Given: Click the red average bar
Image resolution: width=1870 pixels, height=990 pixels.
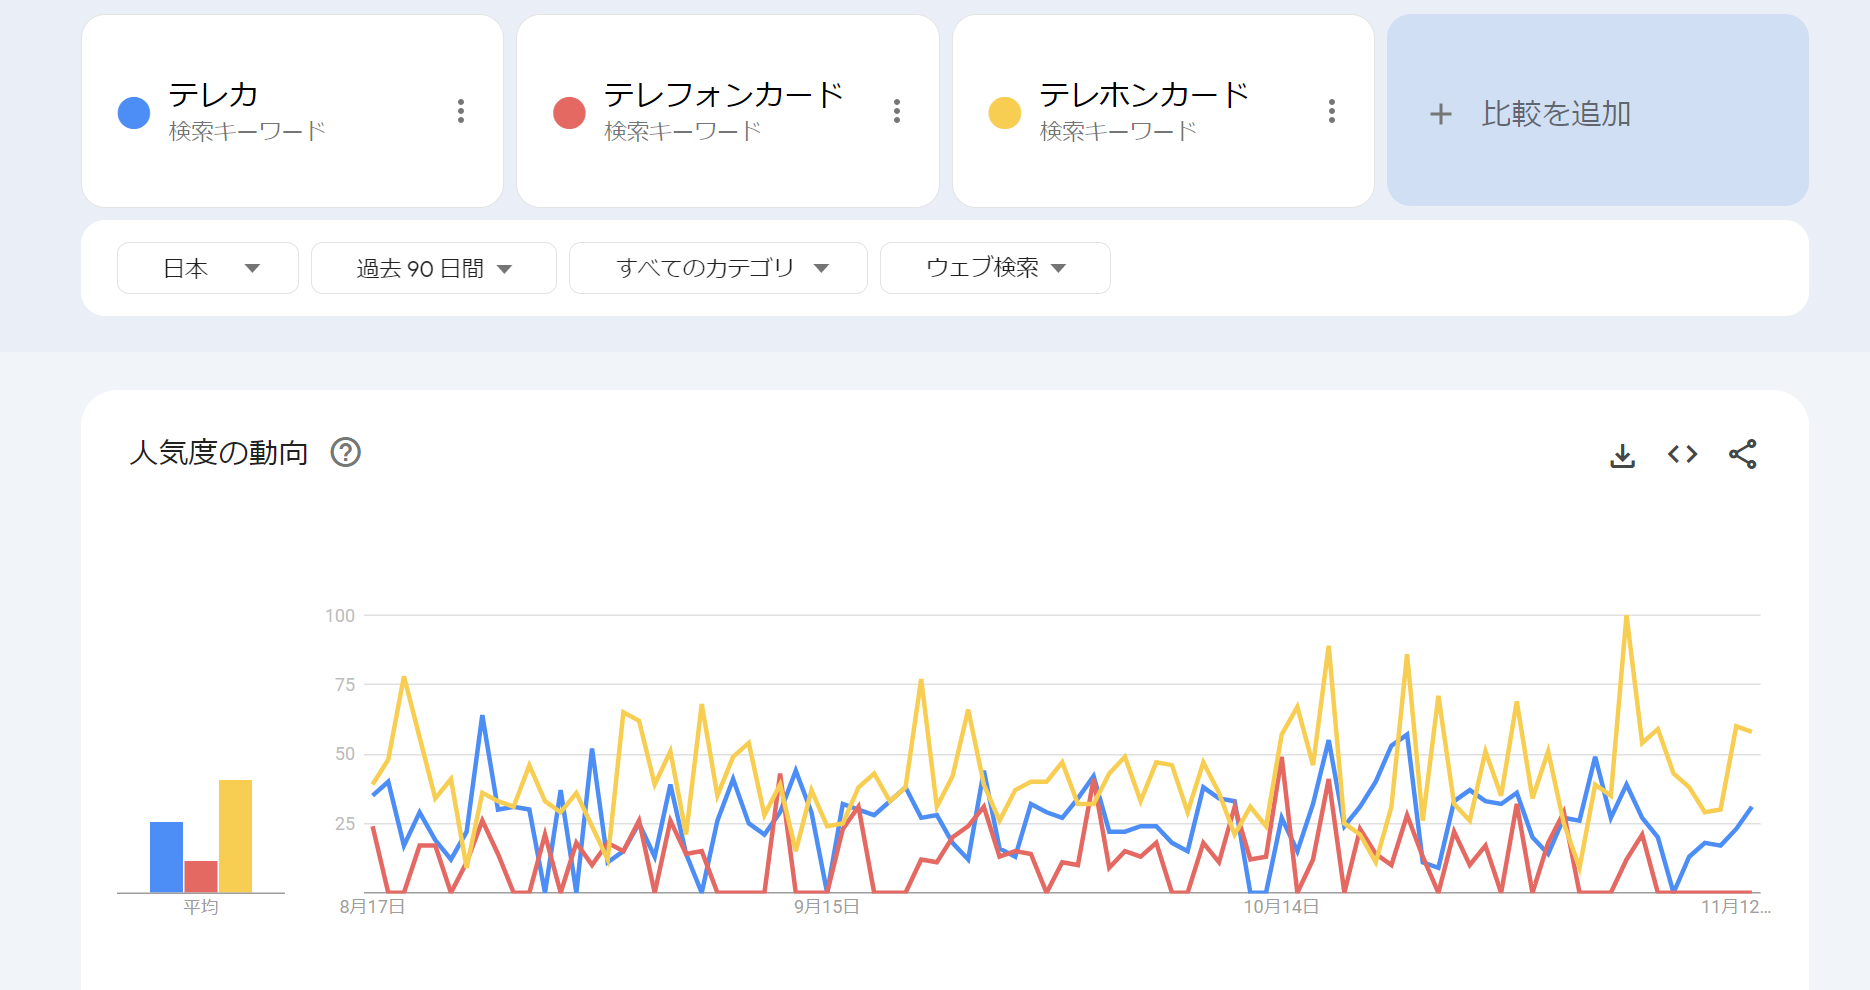Looking at the screenshot, I should [201, 877].
